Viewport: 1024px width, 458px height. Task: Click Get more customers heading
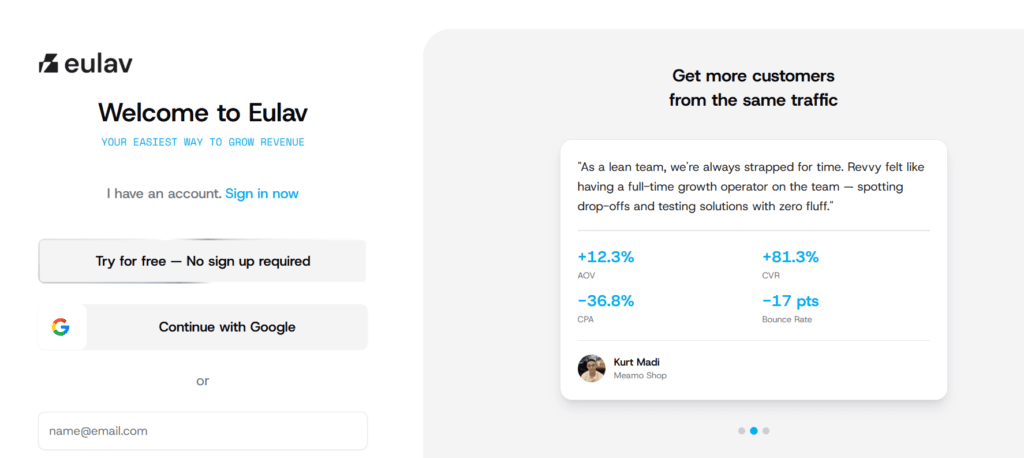coord(753,88)
